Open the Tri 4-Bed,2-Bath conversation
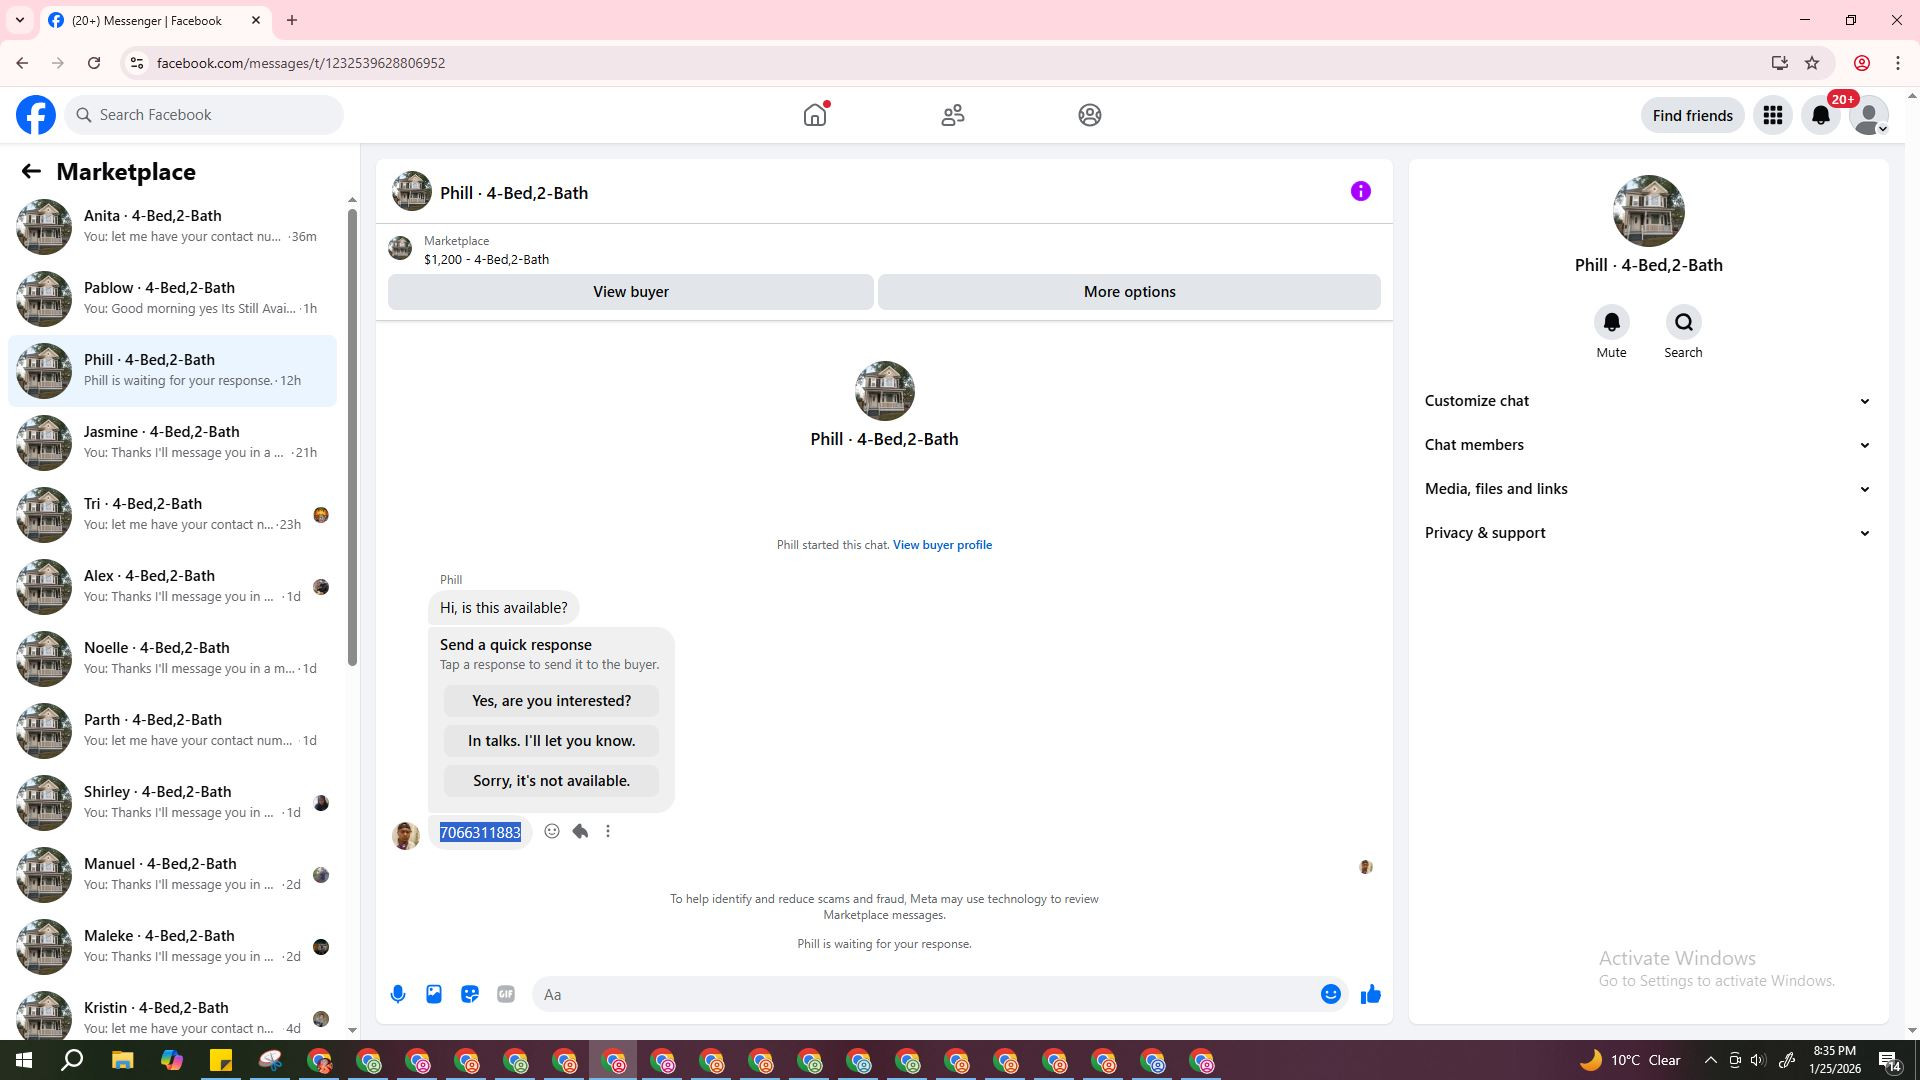1920x1080 pixels. click(x=172, y=514)
